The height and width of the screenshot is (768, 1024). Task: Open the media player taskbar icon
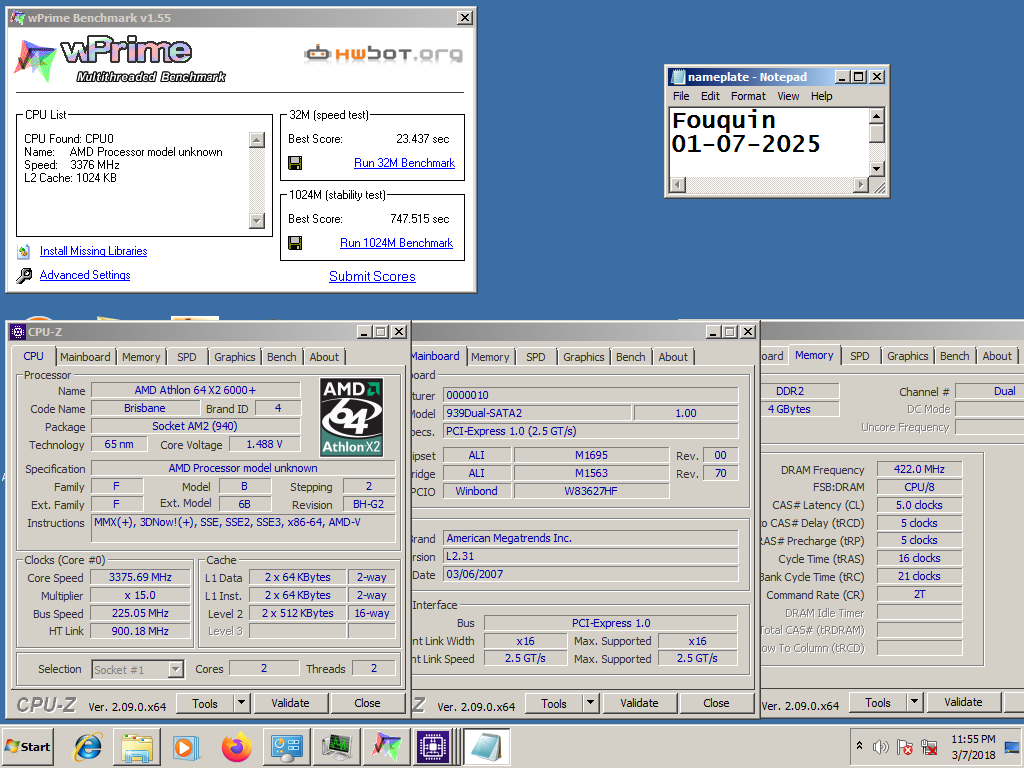[186, 746]
